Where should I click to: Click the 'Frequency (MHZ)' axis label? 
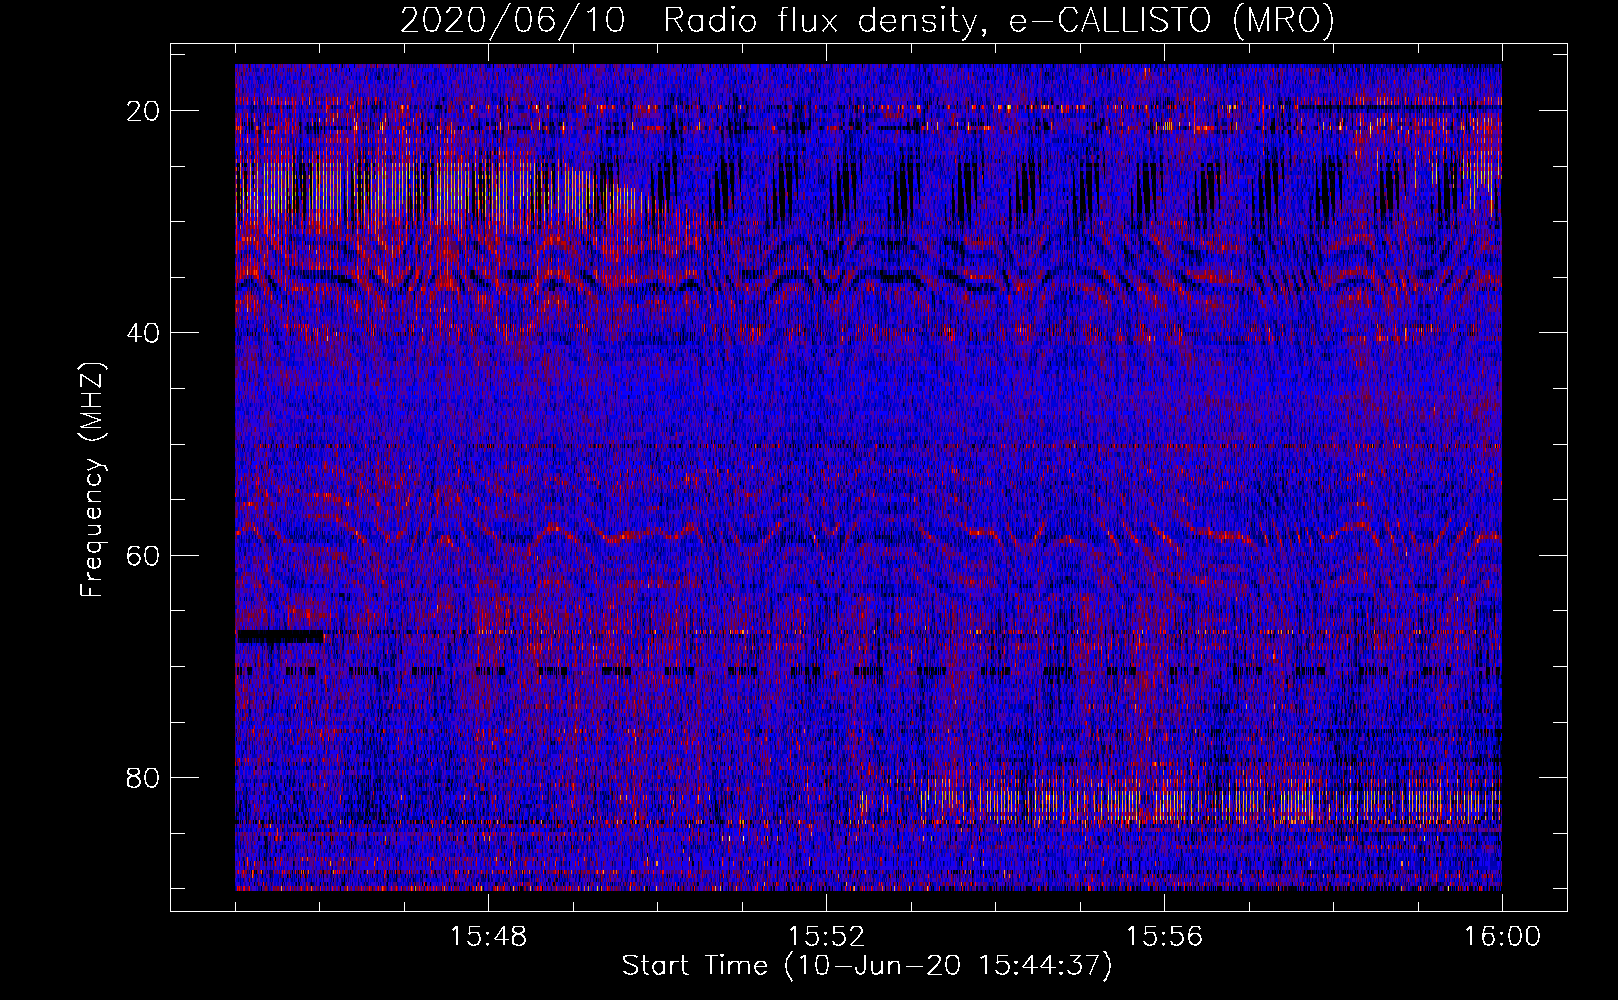(x=92, y=480)
